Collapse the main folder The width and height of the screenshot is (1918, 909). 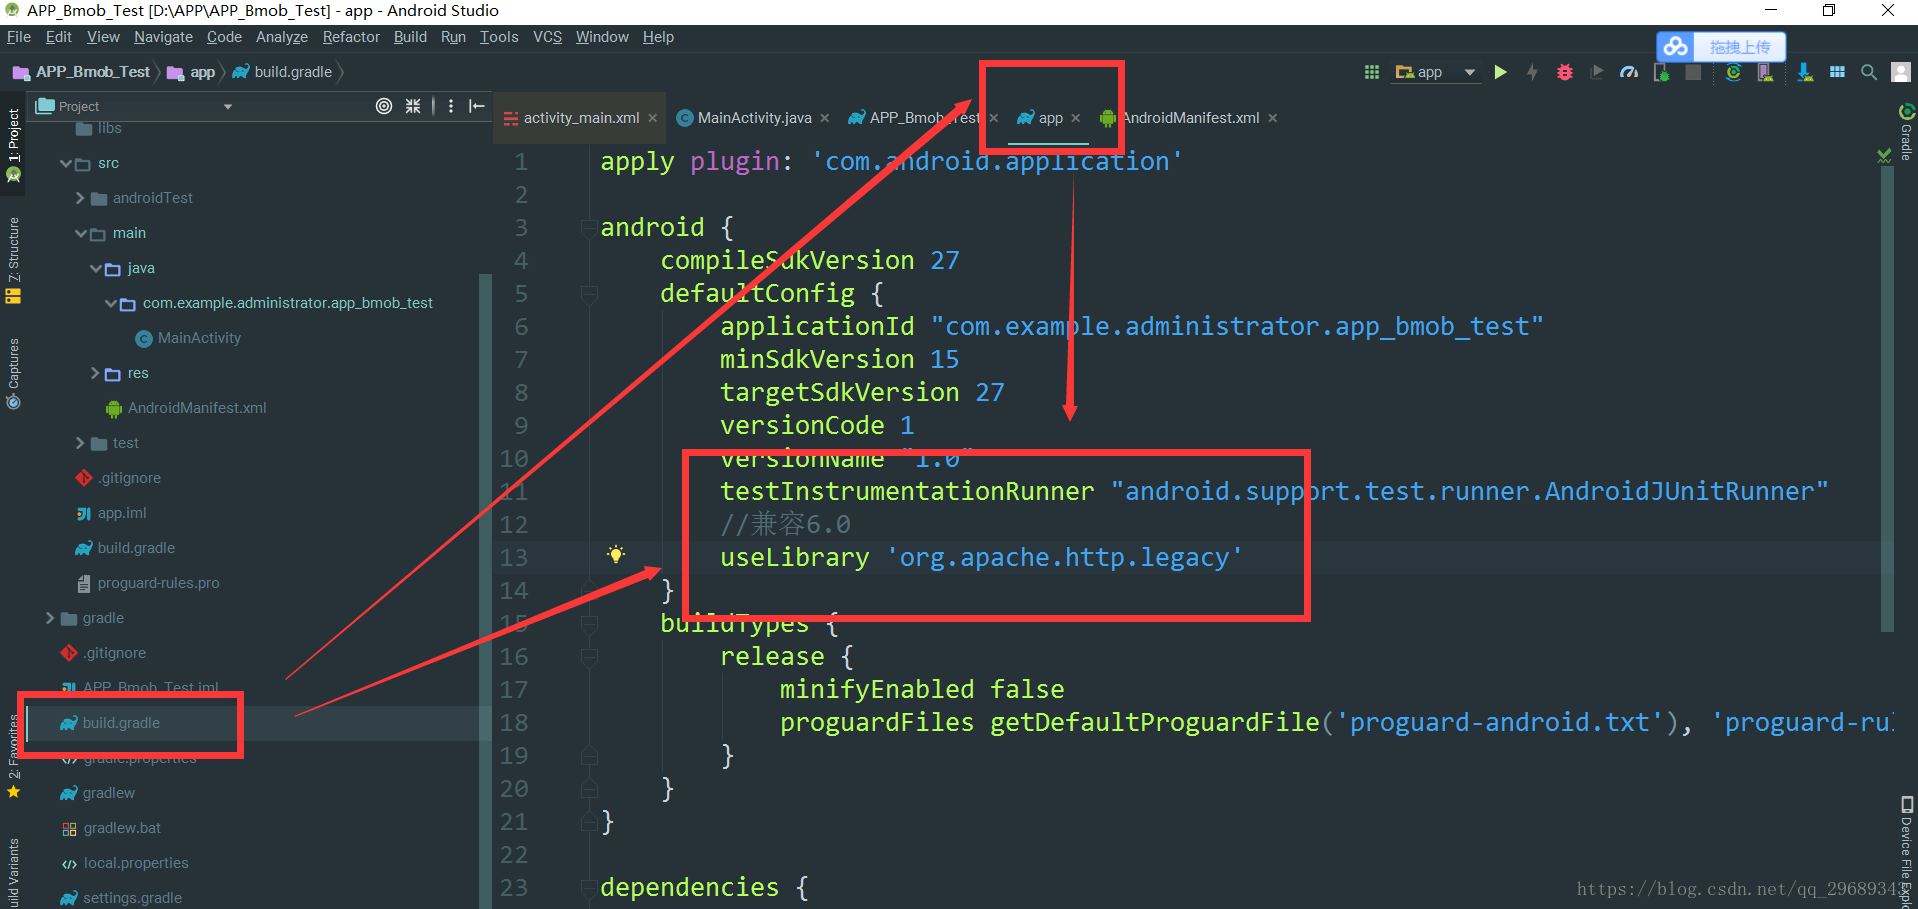(80, 233)
